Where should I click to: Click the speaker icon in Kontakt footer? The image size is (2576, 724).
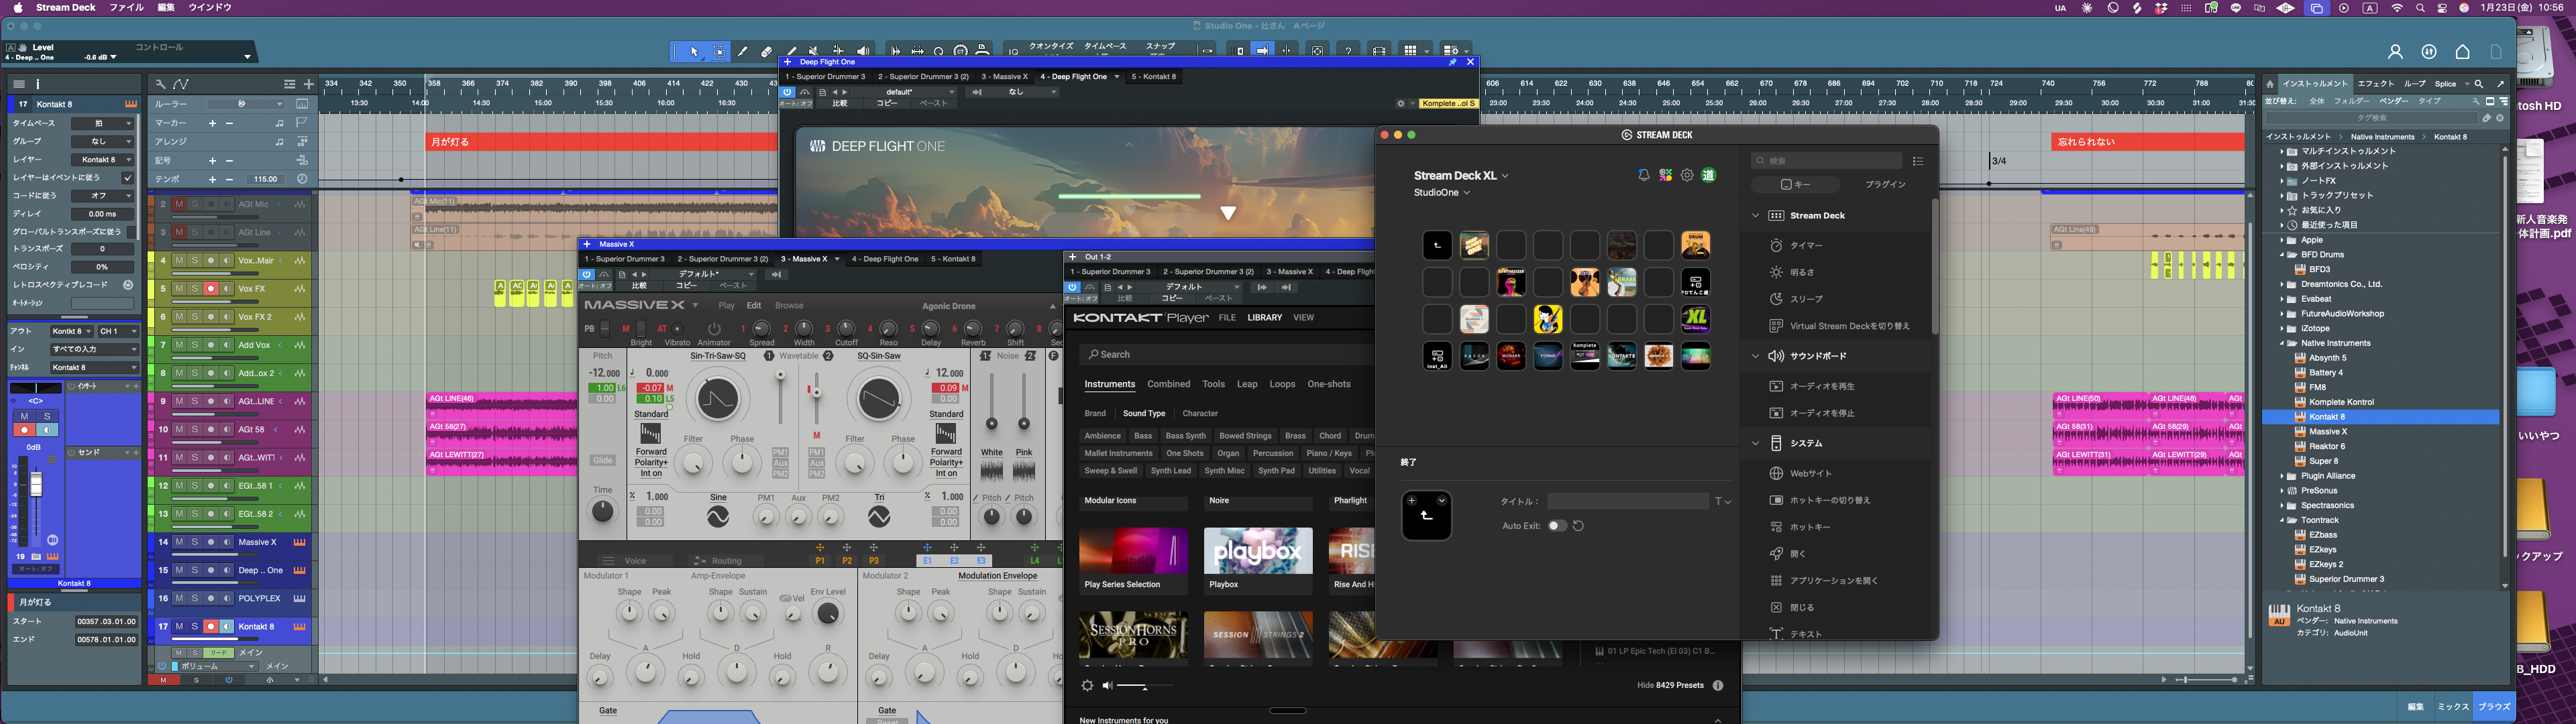(x=1107, y=686)
